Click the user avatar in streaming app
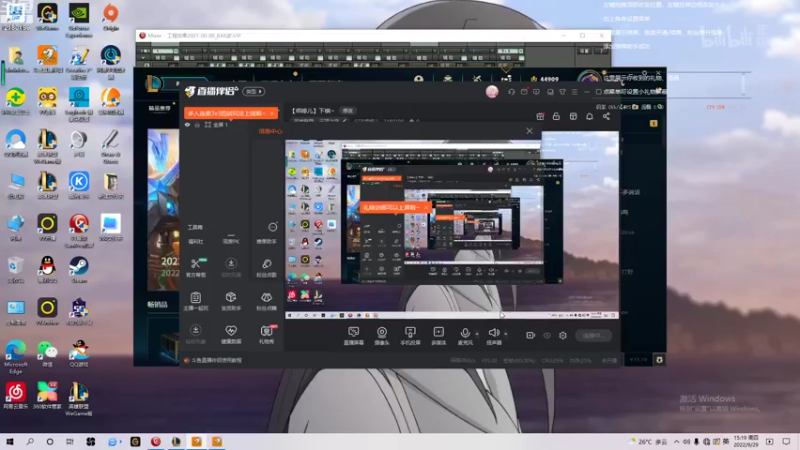 pyautogui.click(x=492, y=91)
